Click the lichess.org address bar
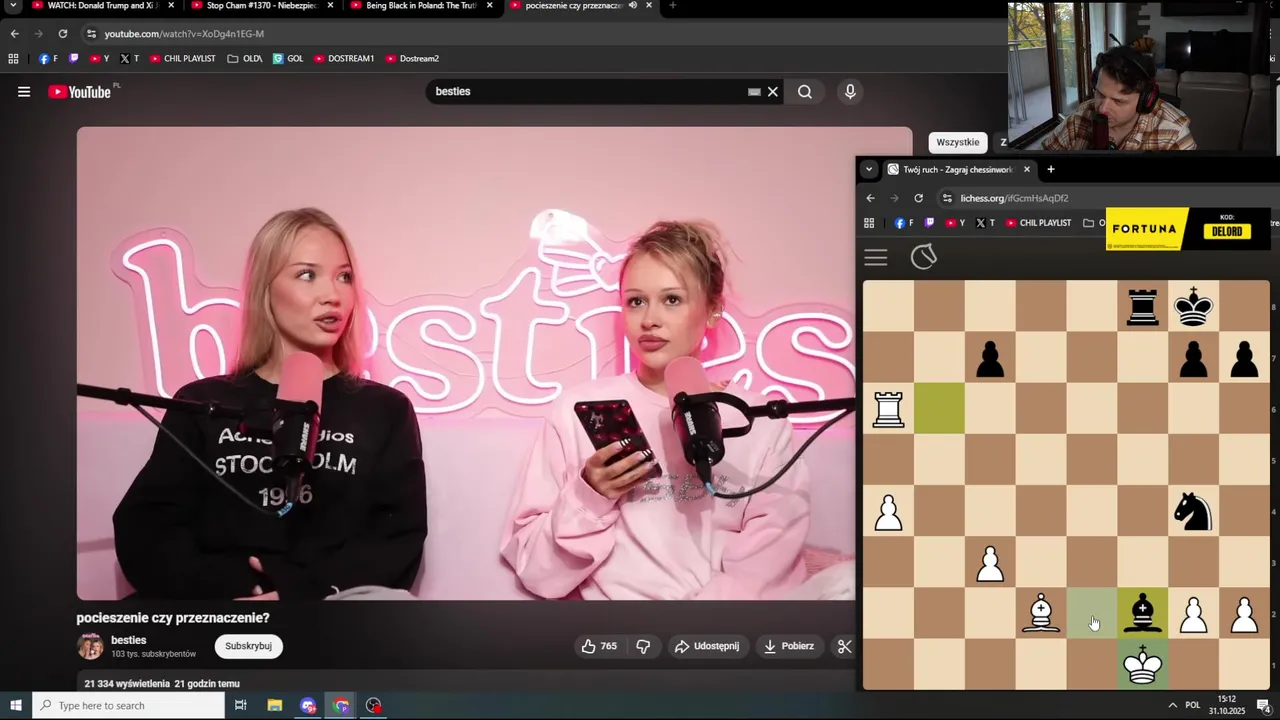 1014,198
